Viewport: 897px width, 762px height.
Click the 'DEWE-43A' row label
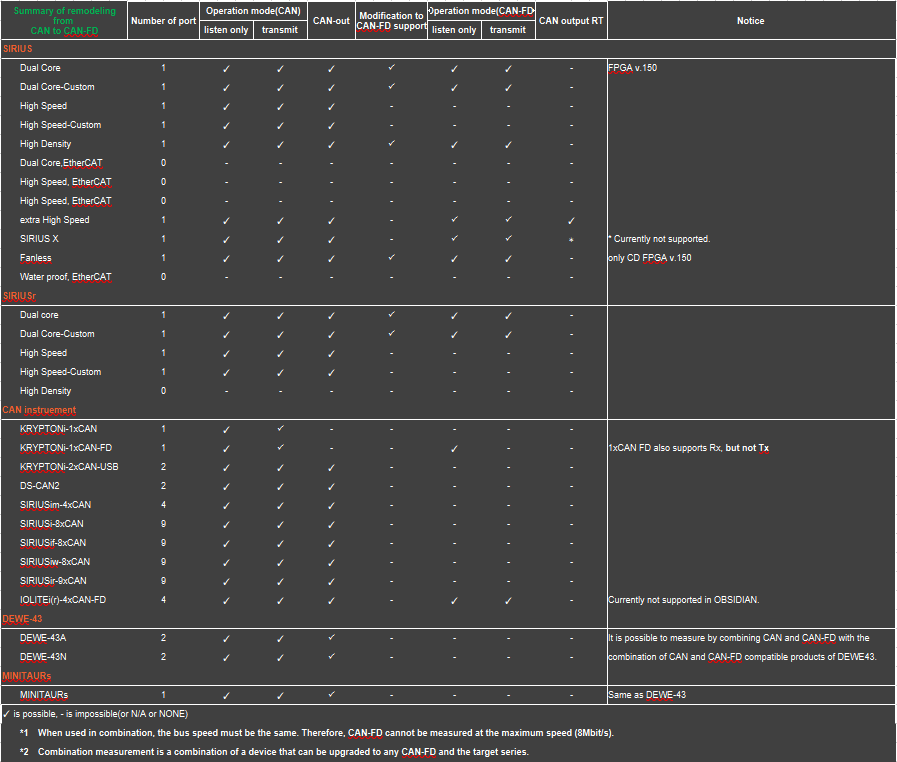pos(43,637)
